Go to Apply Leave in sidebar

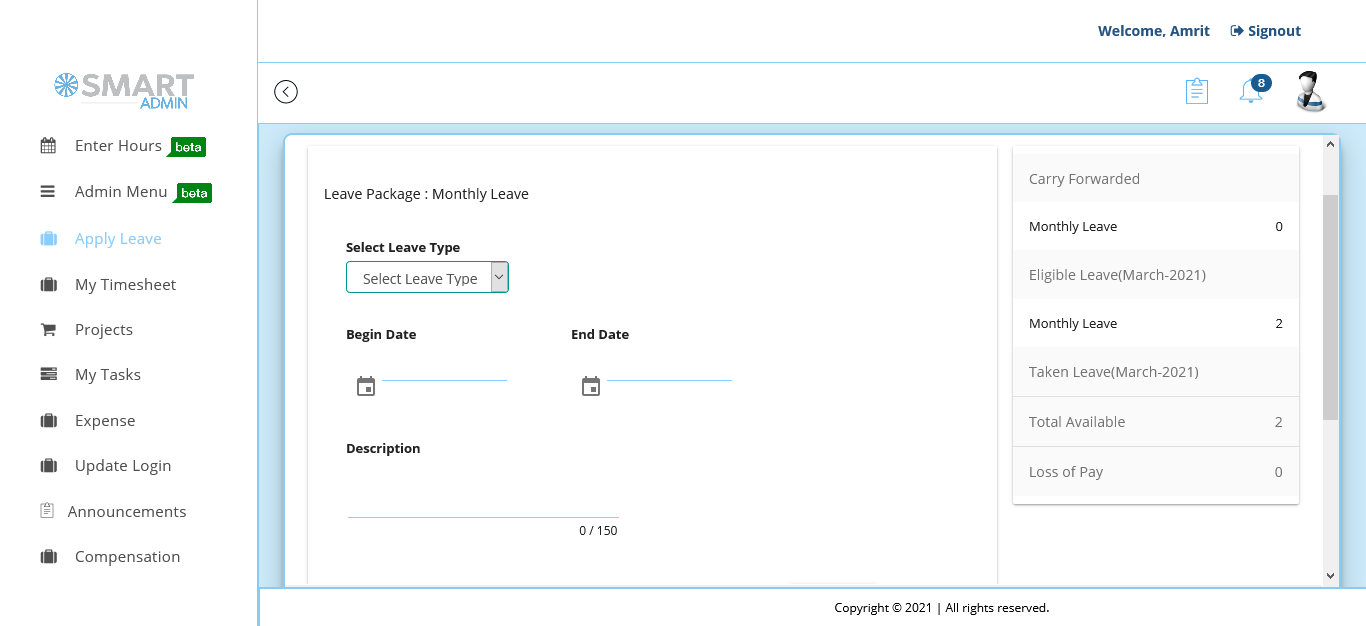(x=118, y=239)
